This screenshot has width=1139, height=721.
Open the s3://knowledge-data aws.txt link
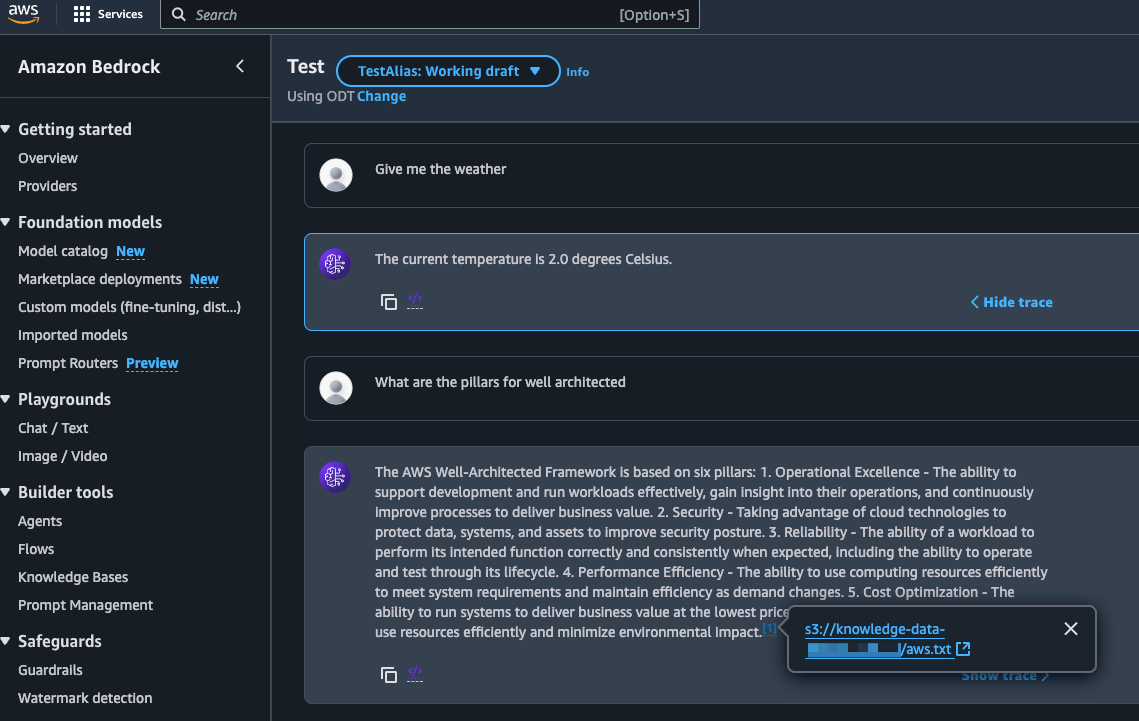(878, 639)
